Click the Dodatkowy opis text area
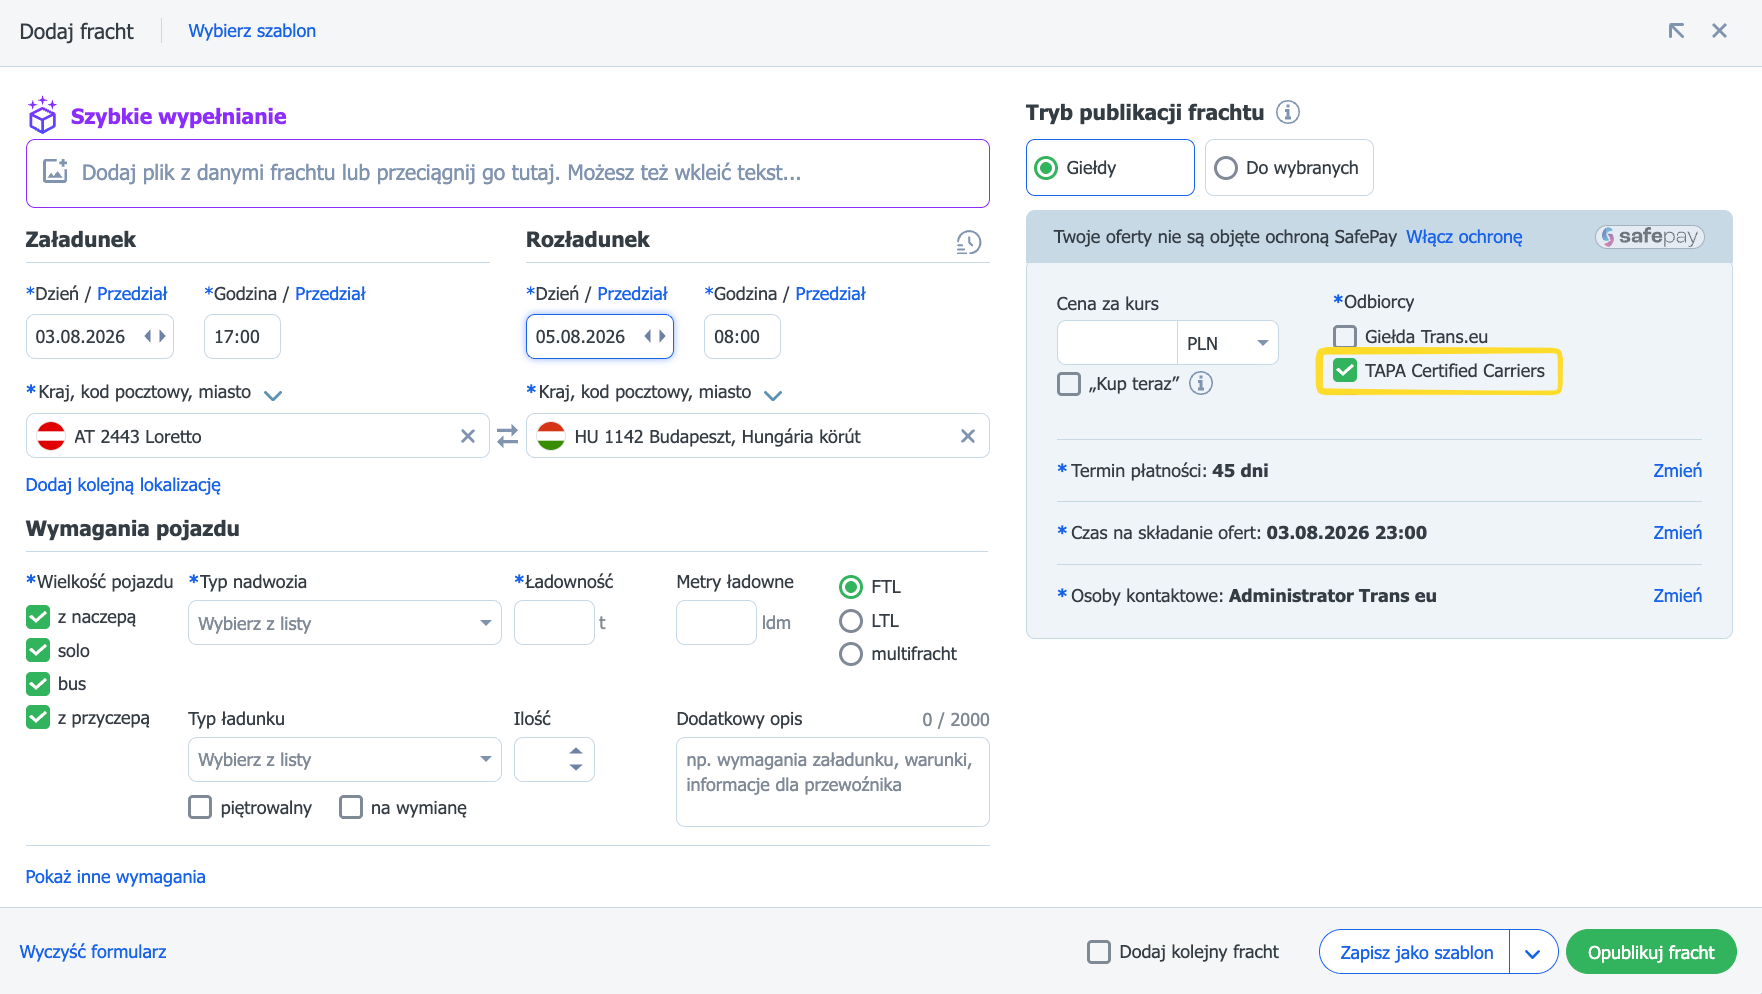The width and height of the screenshot is (1762, 994). [833, 782]
